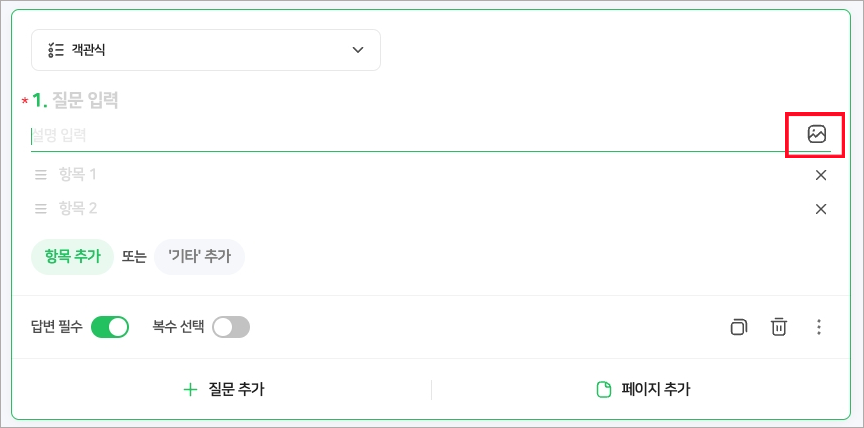864x428 pixels.
Task: Delete question using trash can icon
Action: pyautogui.click(x=778, y=327)
